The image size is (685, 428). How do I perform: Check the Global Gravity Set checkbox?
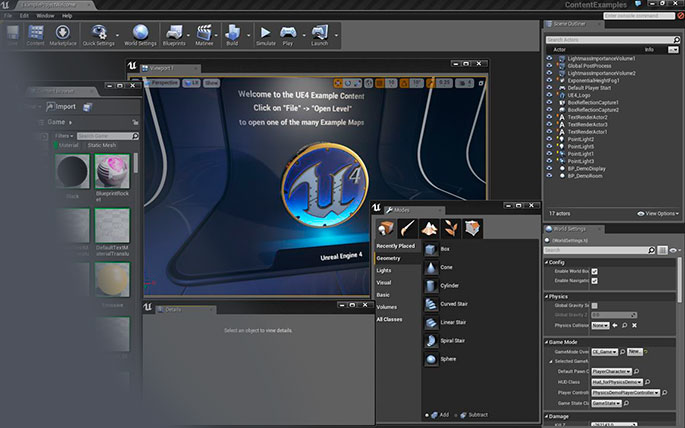pyautogui.click(x=595, y=306)
